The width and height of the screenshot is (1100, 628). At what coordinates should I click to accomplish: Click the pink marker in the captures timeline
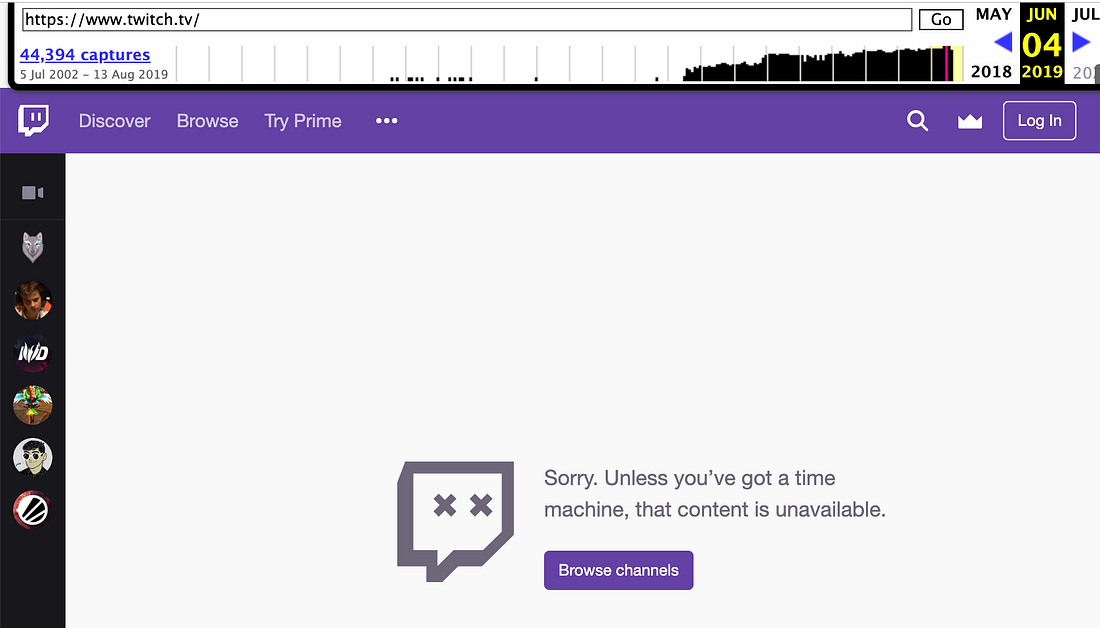click(947, 63)
